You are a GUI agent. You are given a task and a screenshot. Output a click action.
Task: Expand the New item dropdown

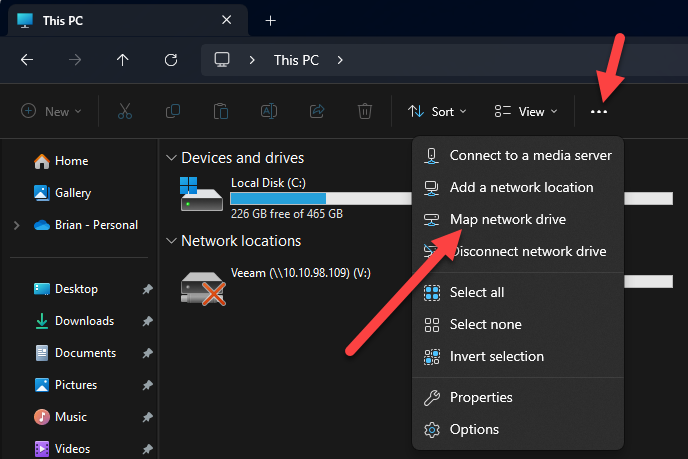click(51, 112)
